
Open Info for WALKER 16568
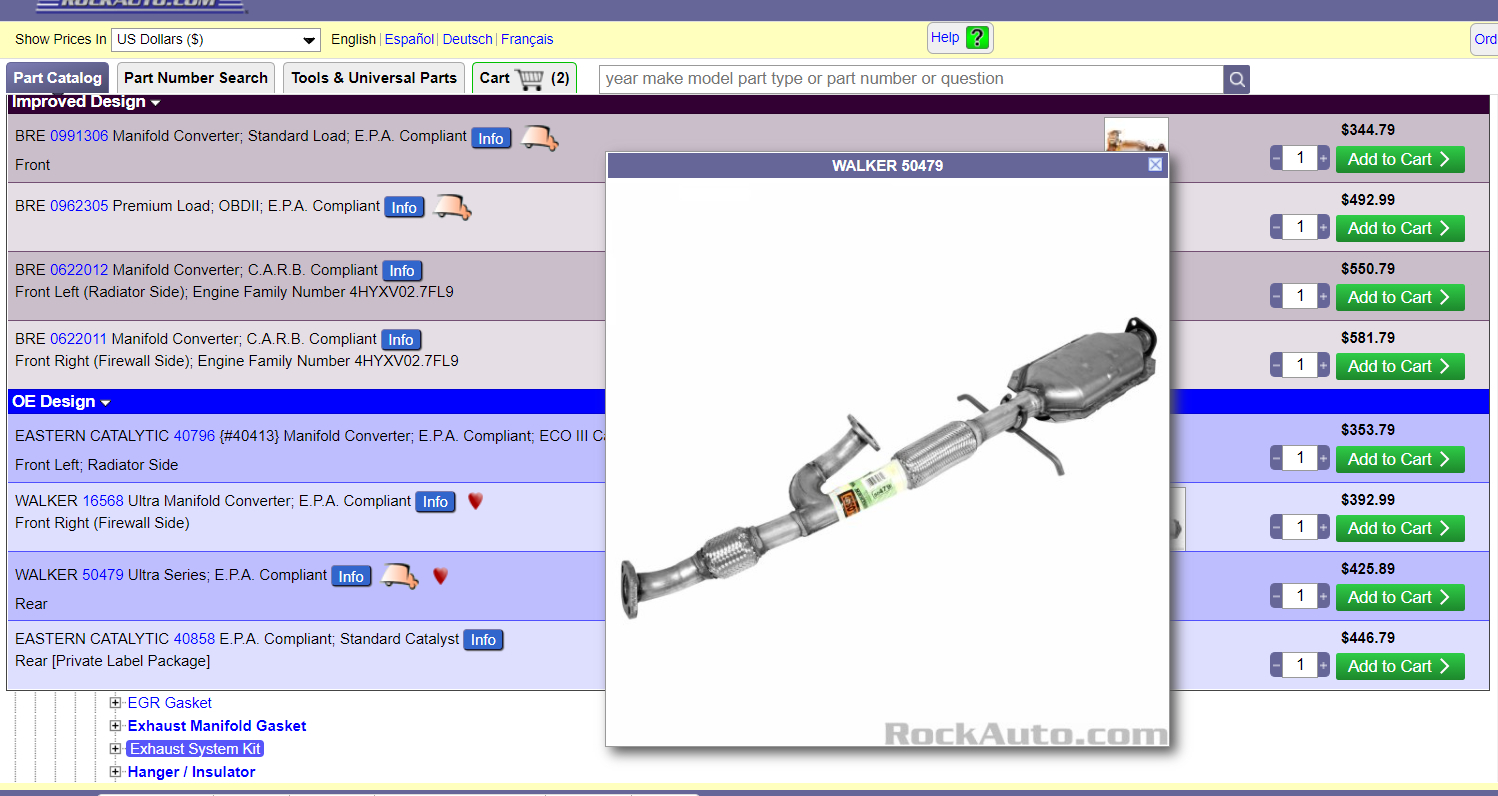(435, 502)
